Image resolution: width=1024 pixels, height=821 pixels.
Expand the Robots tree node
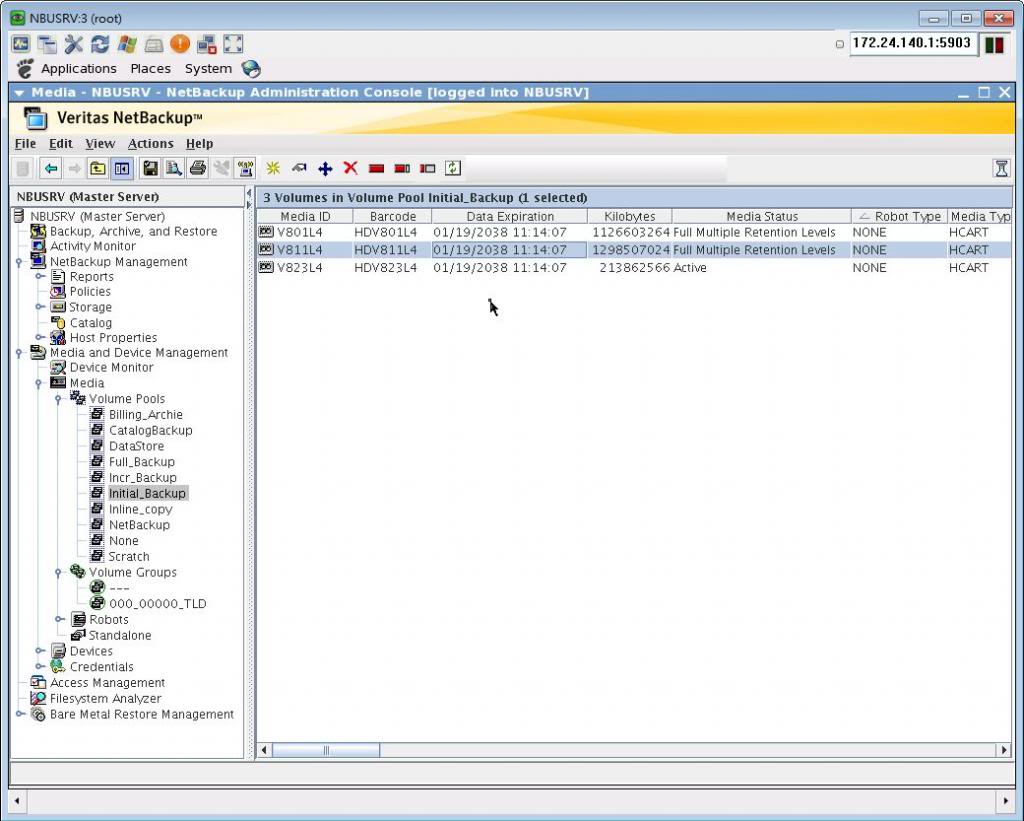click(59, 619)
